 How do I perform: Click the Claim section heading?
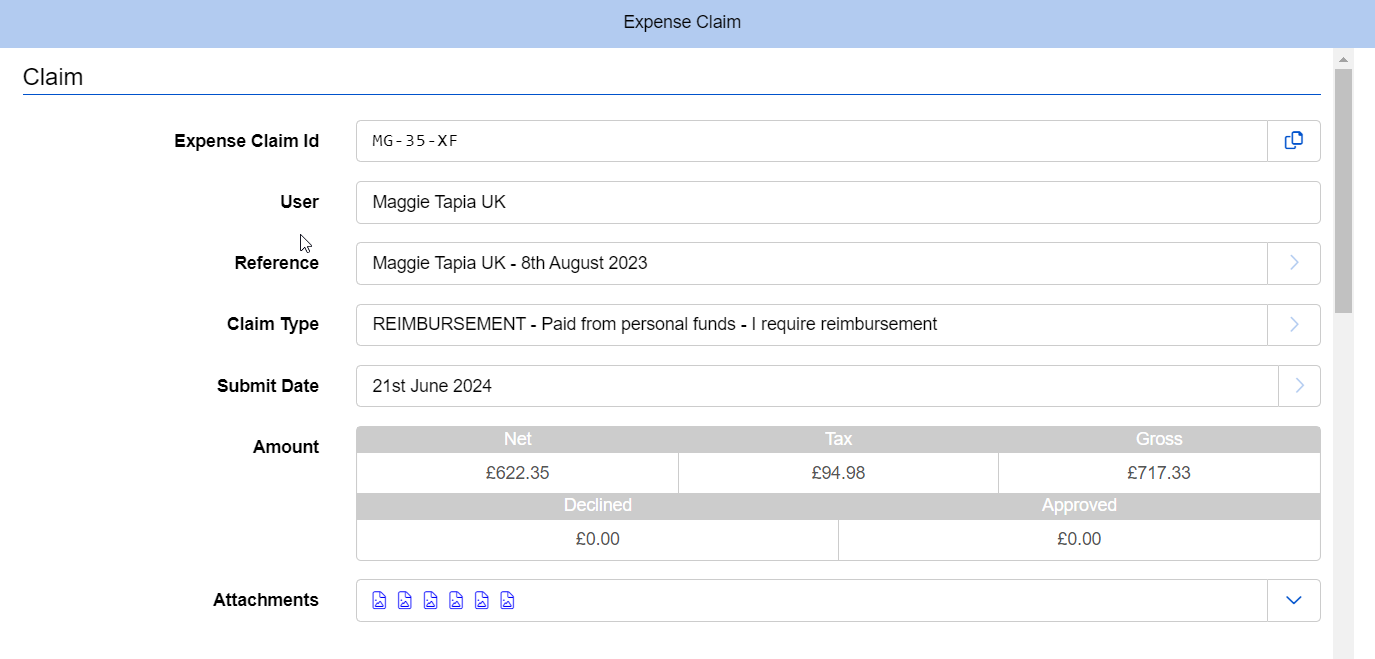click(53, 77)
